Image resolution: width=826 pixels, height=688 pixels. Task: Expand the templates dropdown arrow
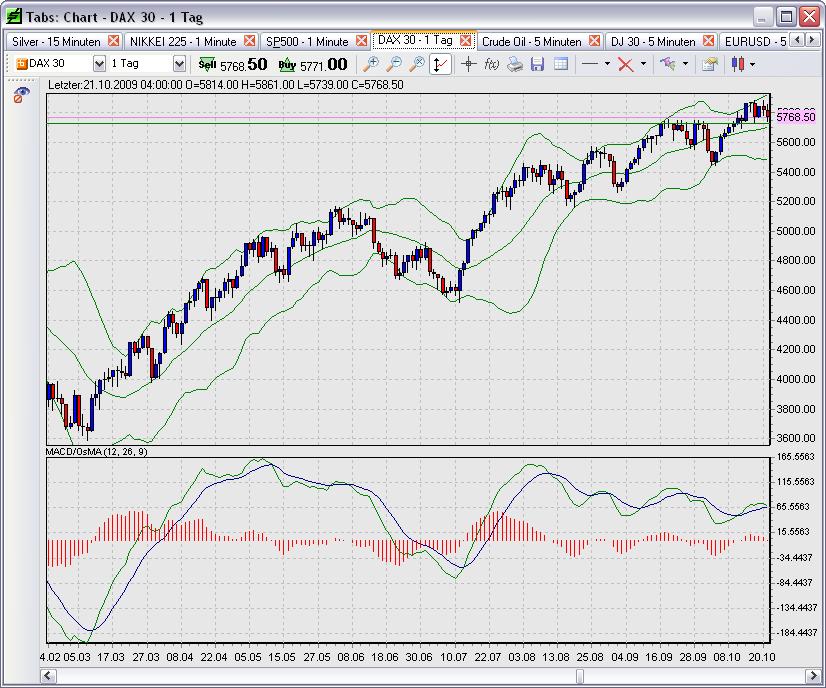(685, 64)
